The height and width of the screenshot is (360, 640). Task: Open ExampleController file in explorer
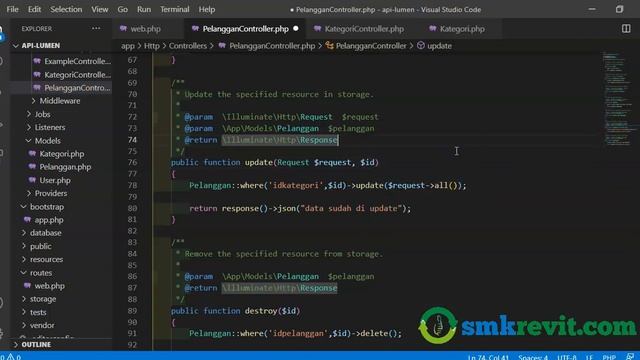[77, 61]
